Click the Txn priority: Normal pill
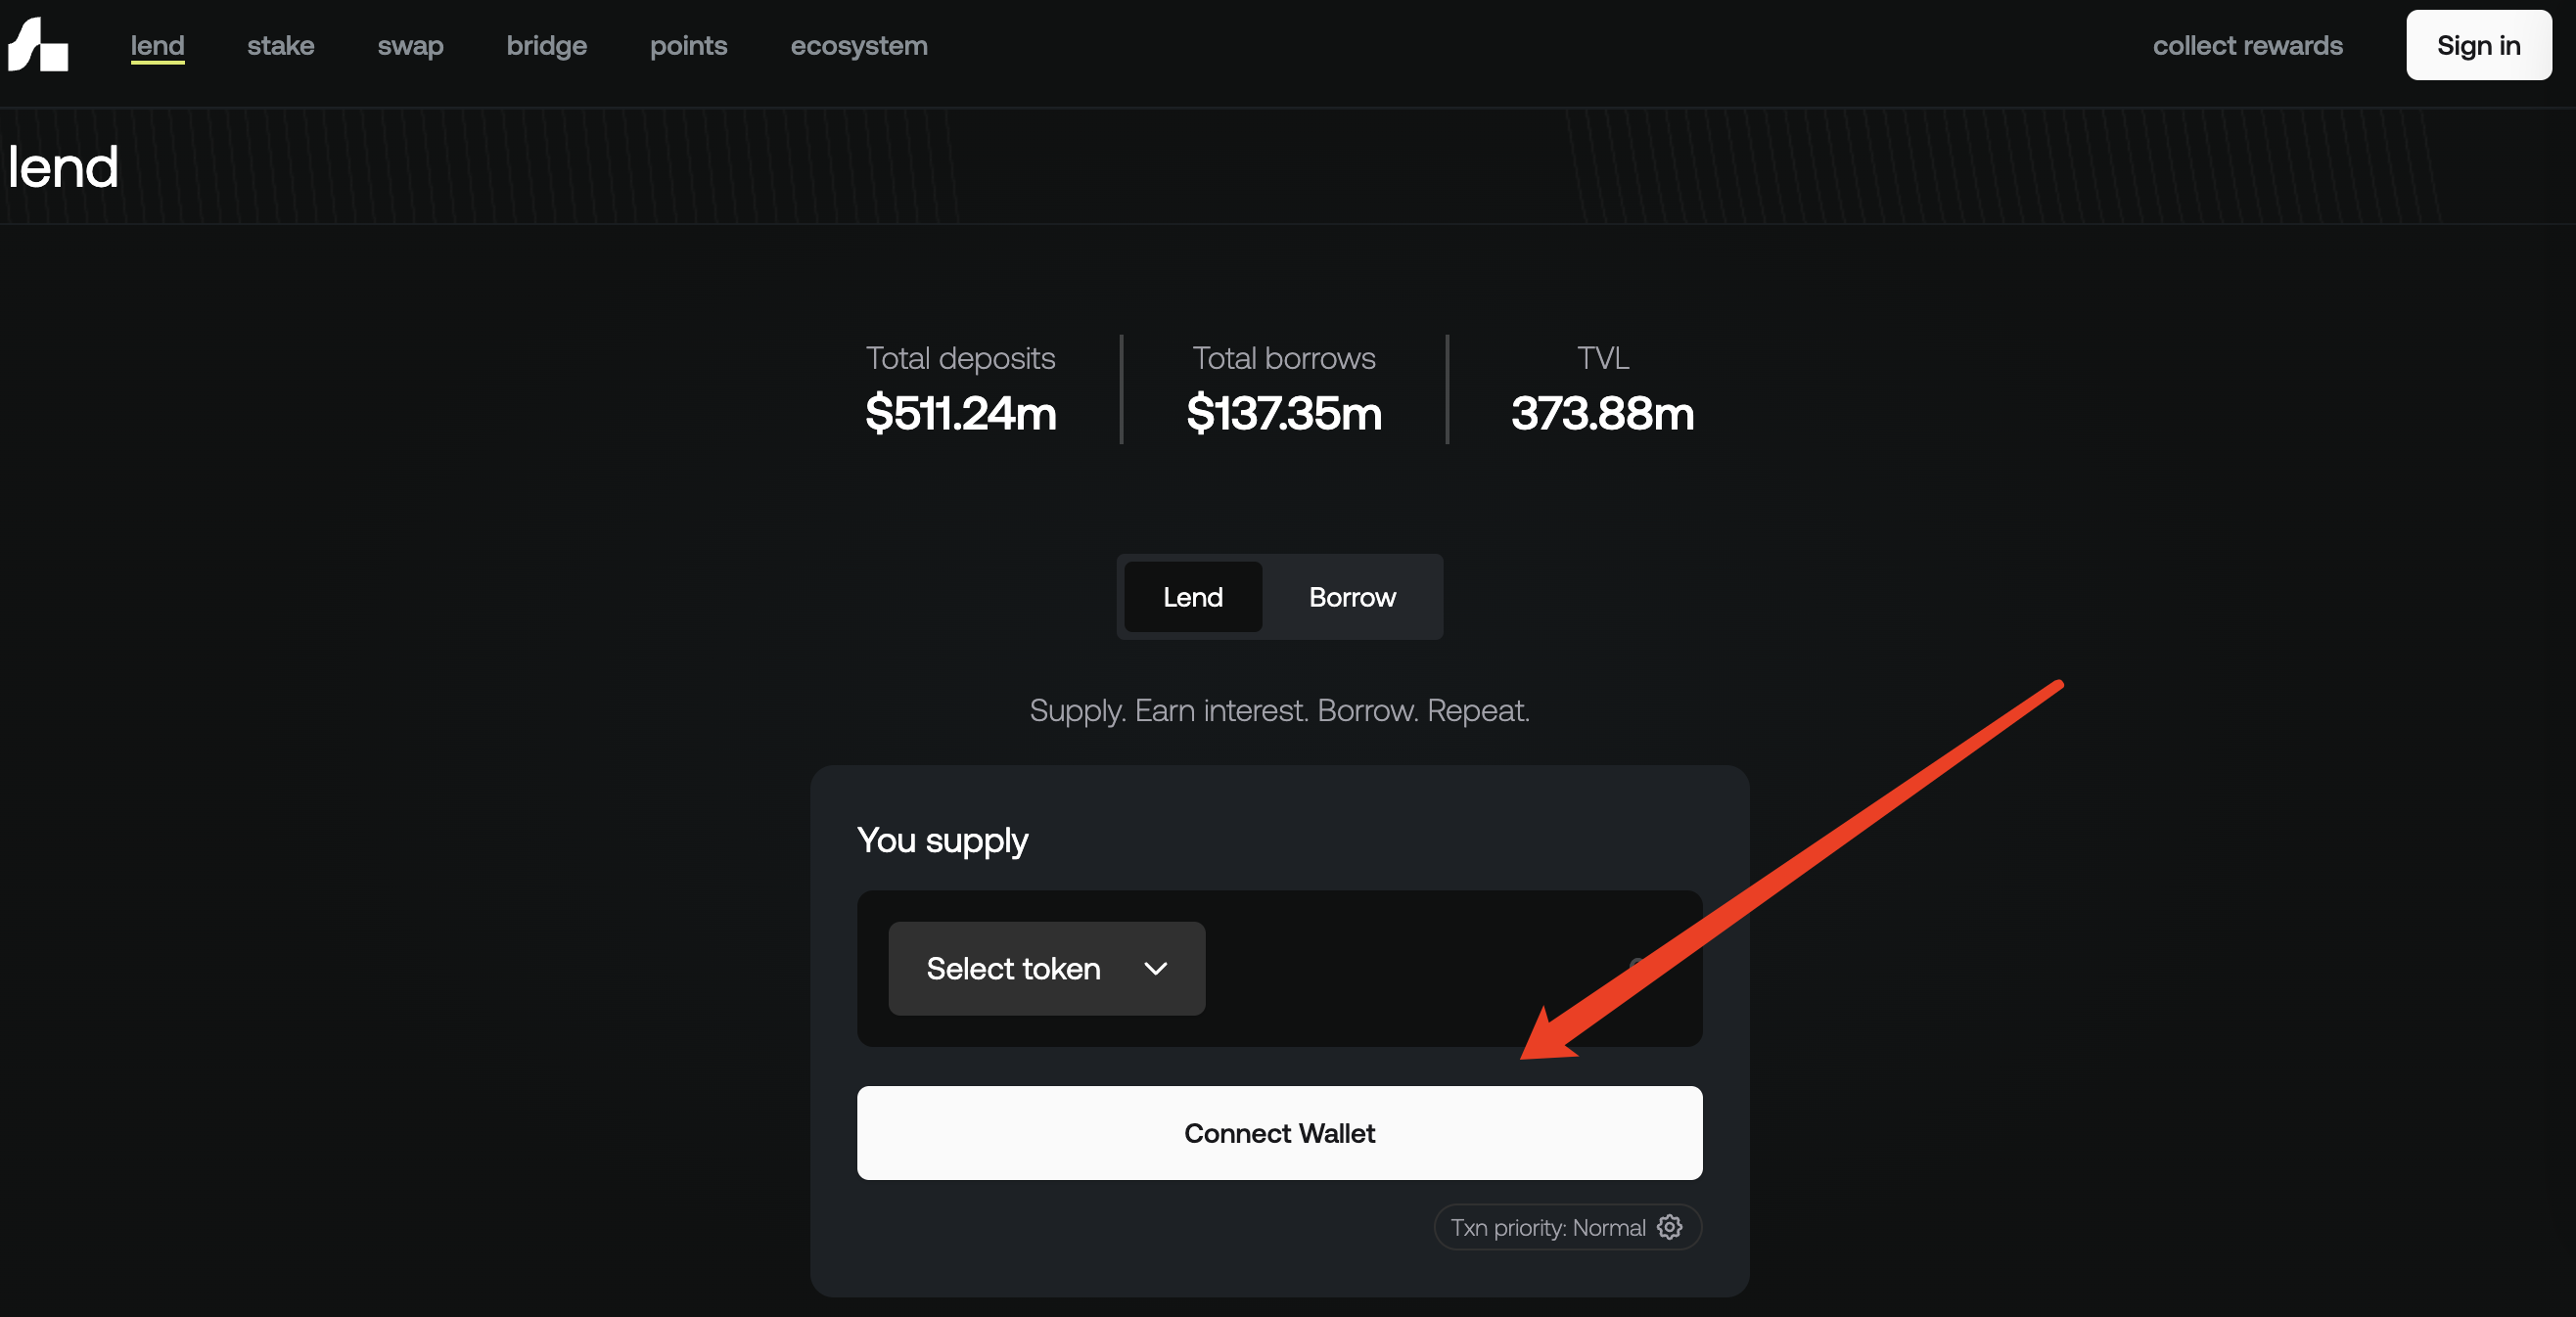 (1547, 1227)
